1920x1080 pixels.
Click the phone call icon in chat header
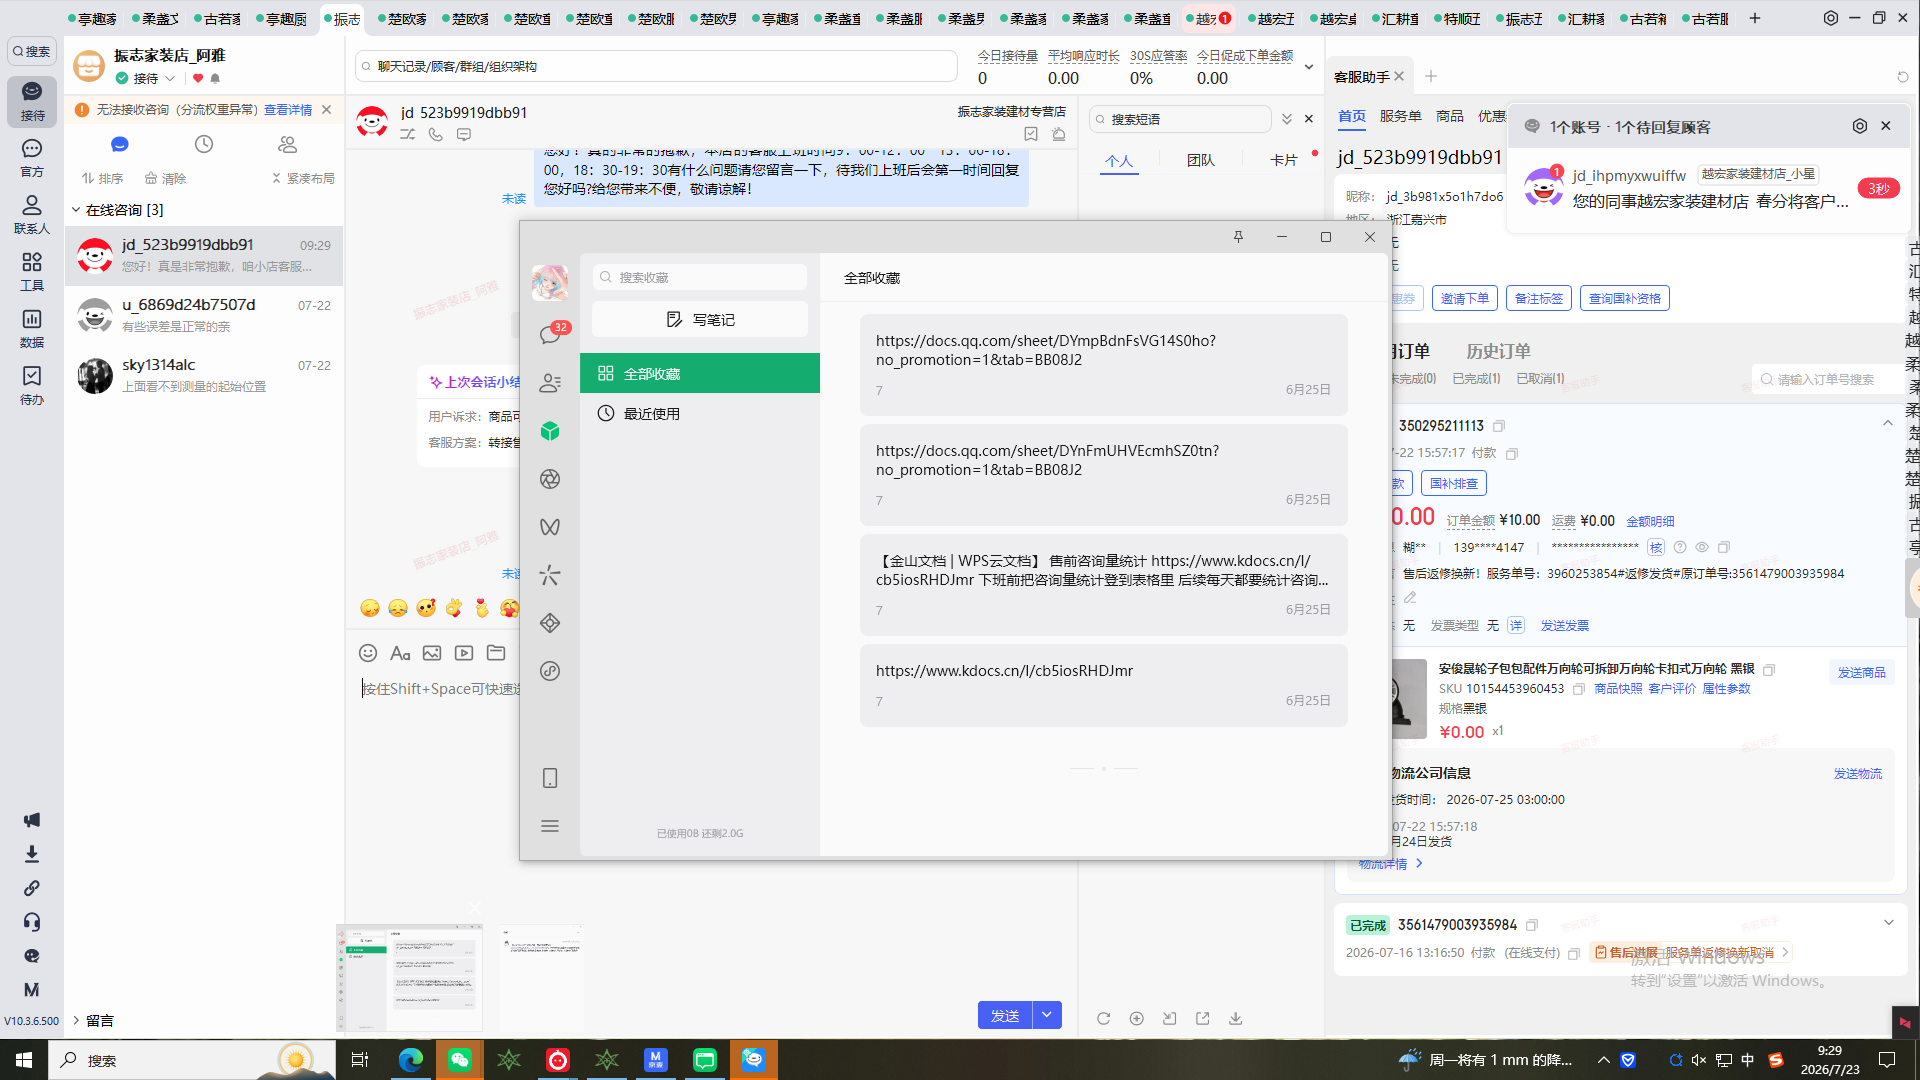click(x=436, y=134)
